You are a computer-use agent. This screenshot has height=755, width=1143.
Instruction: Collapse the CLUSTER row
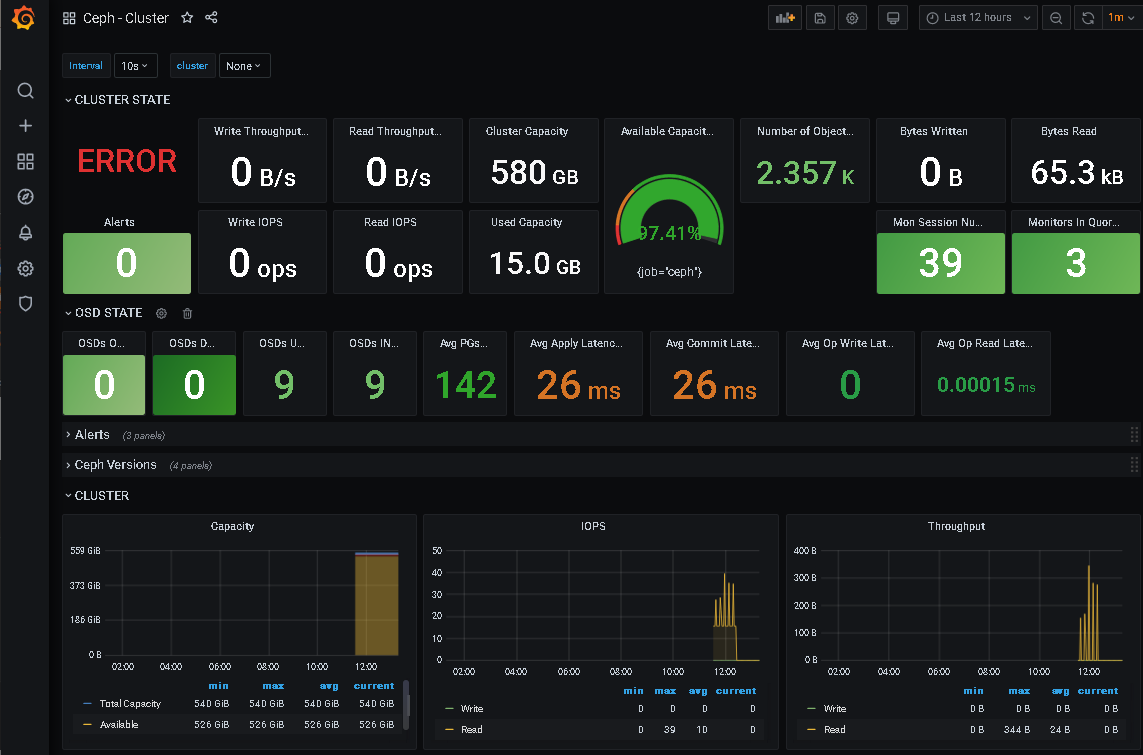[97, 496]
